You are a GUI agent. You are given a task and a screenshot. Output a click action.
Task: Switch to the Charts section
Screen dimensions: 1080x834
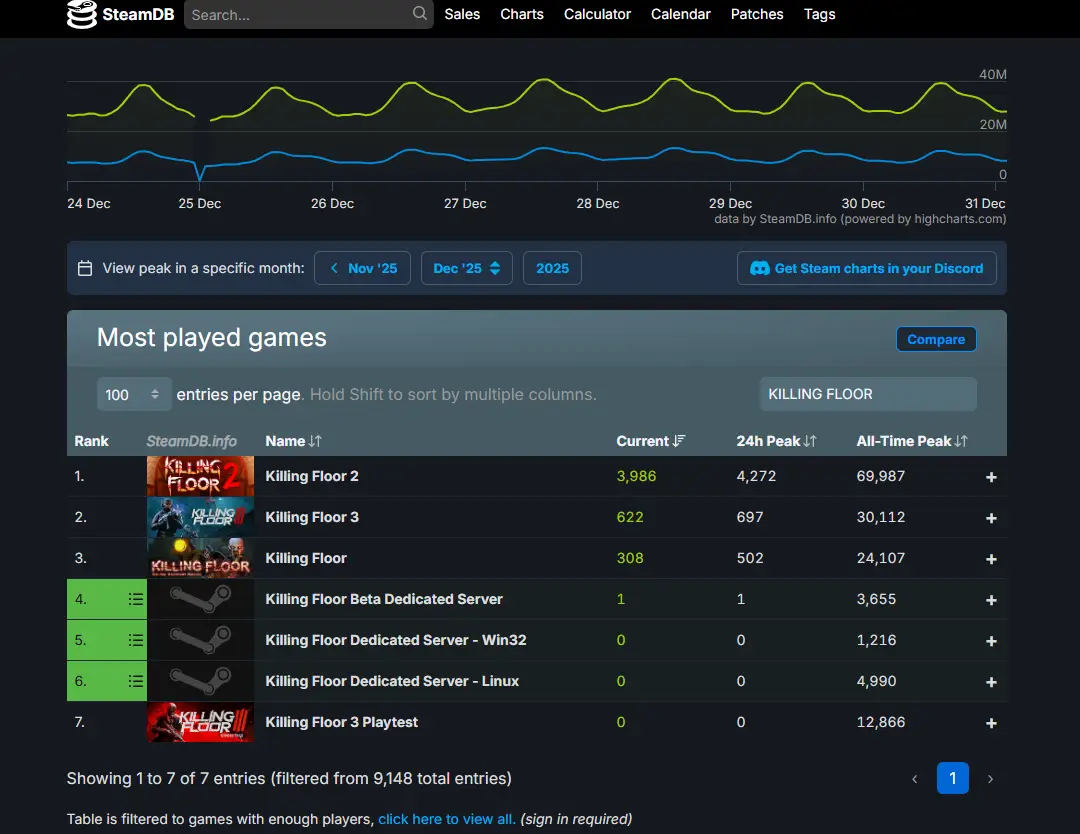521,14
